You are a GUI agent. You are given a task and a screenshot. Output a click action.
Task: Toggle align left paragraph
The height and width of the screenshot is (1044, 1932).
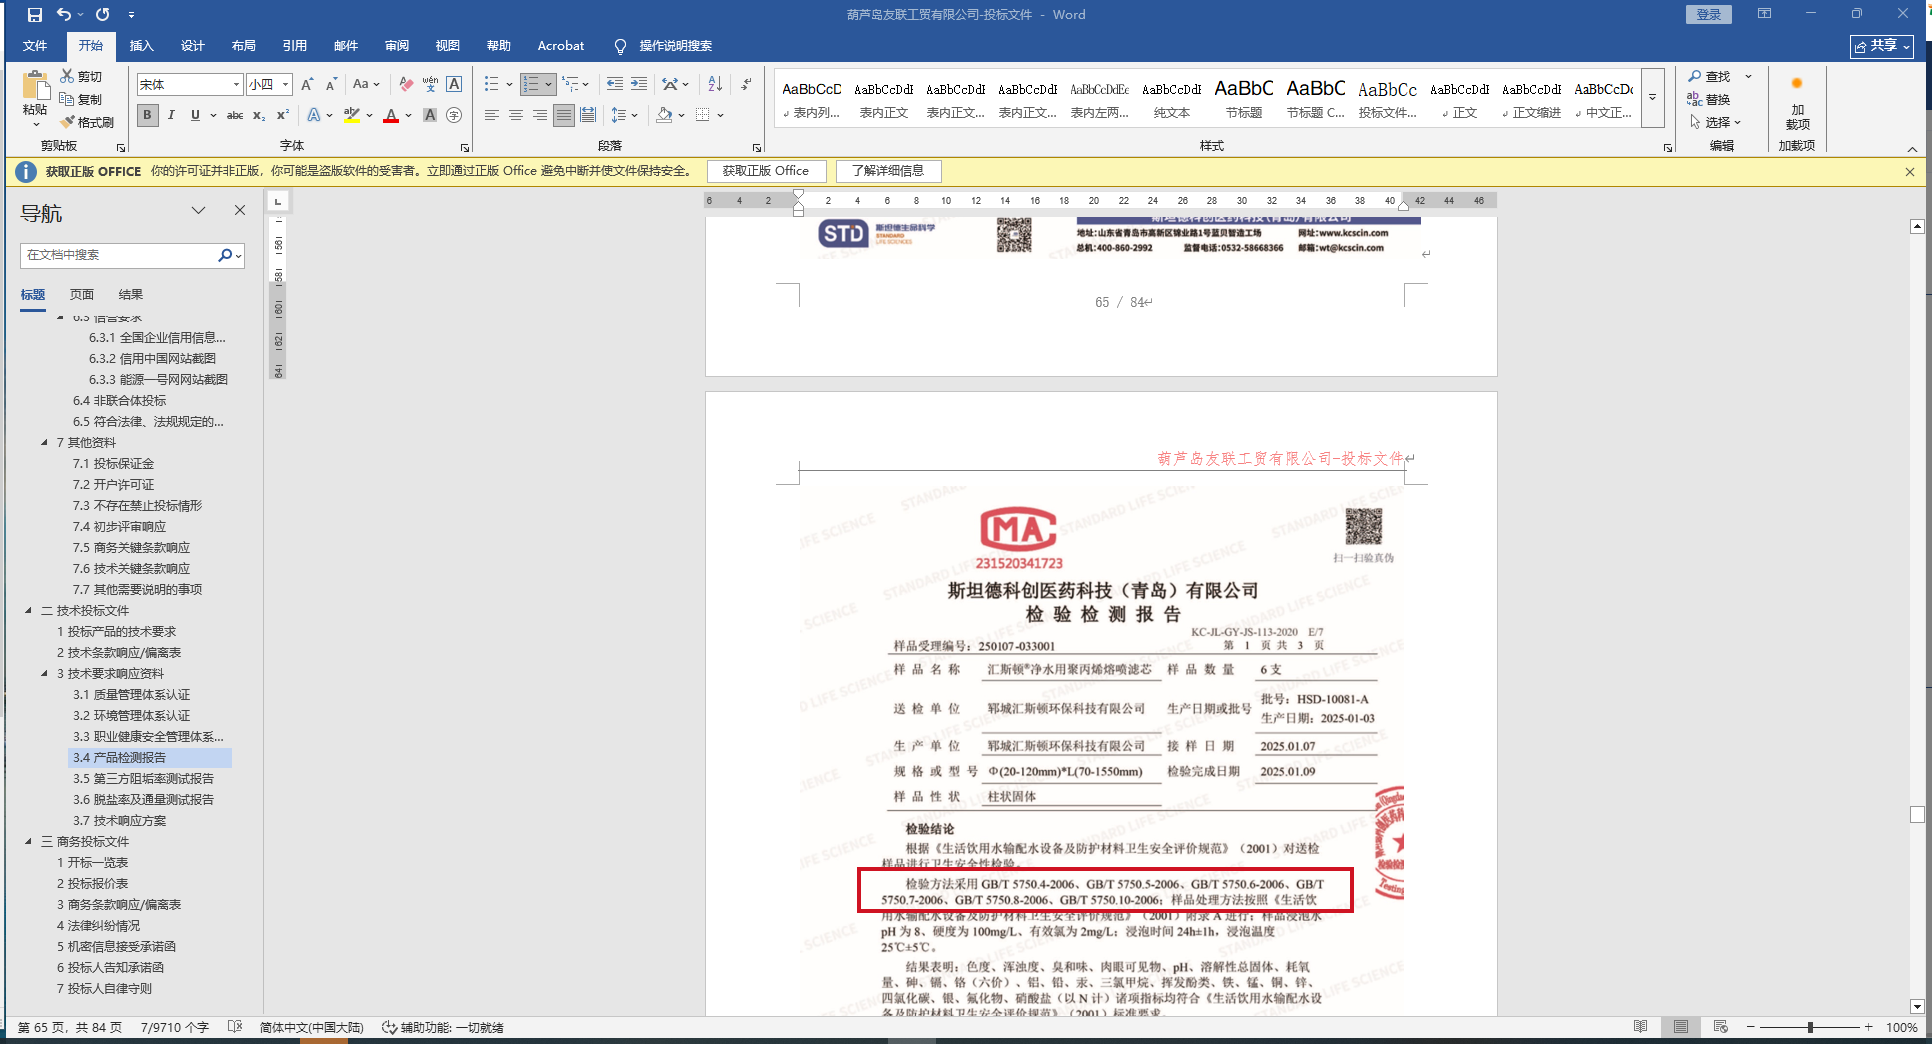point(491,115)
